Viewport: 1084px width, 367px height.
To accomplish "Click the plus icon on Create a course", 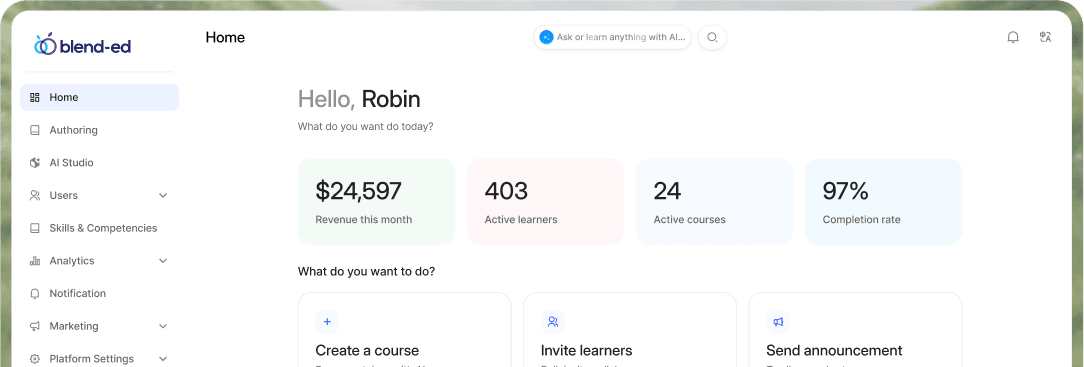I will coord(327,321).
